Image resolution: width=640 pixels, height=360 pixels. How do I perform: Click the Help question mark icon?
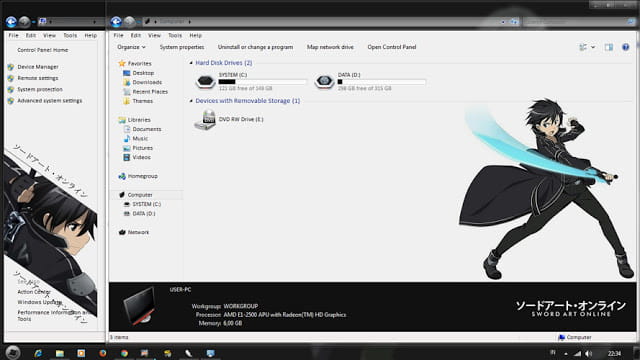[625, 47]
